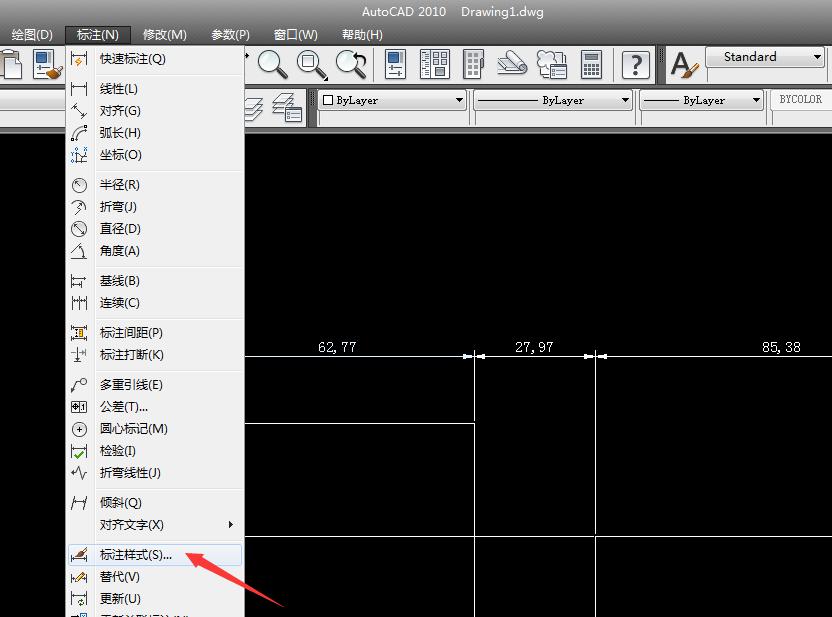Open the 窗口(W) menu
The image size is (832, 617).
pos(295,34)
